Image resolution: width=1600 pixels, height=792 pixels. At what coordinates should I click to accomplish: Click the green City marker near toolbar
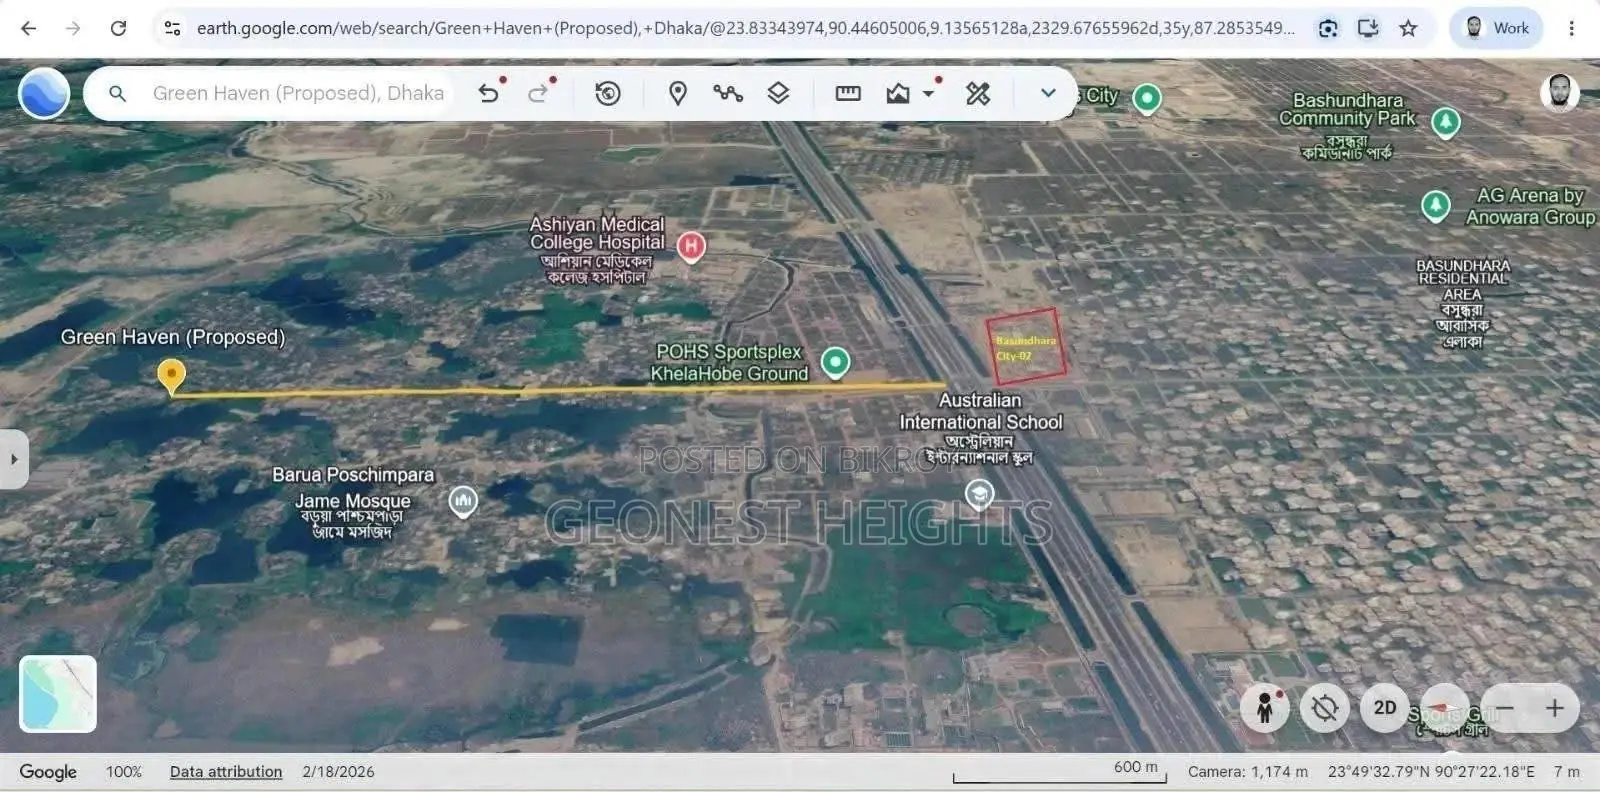pyautogui.click(x=1147, y=98)
